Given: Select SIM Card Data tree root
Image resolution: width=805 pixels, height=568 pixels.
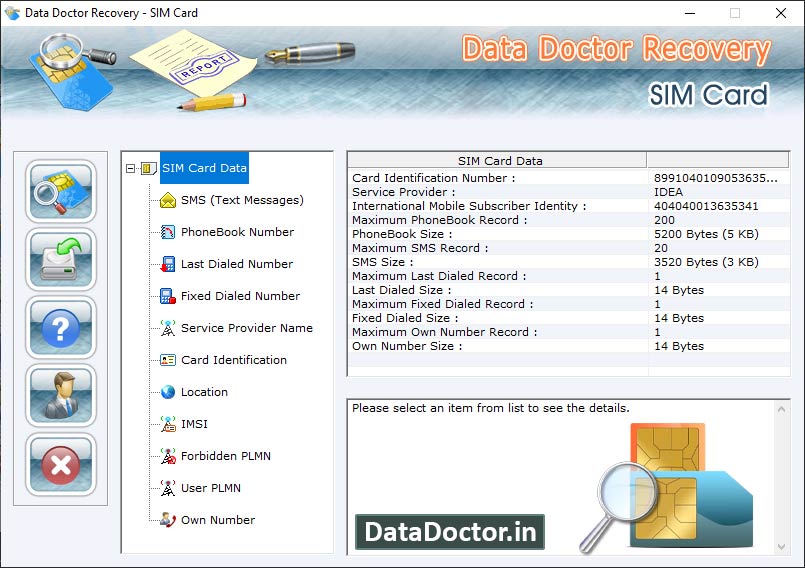Looking at the screenshot, I should coord(204,168).
